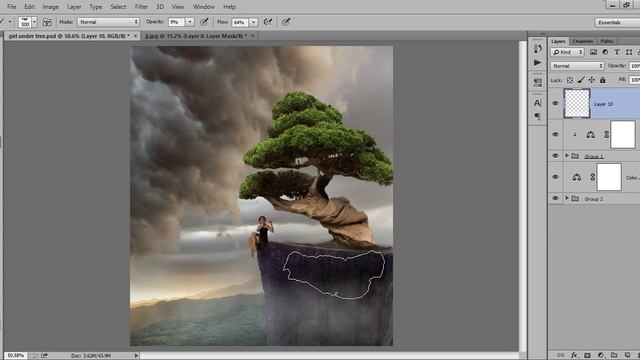Select white mask thumbnail of Color... layer
This screenshot has height=360, width=640.
click(609, 177)
